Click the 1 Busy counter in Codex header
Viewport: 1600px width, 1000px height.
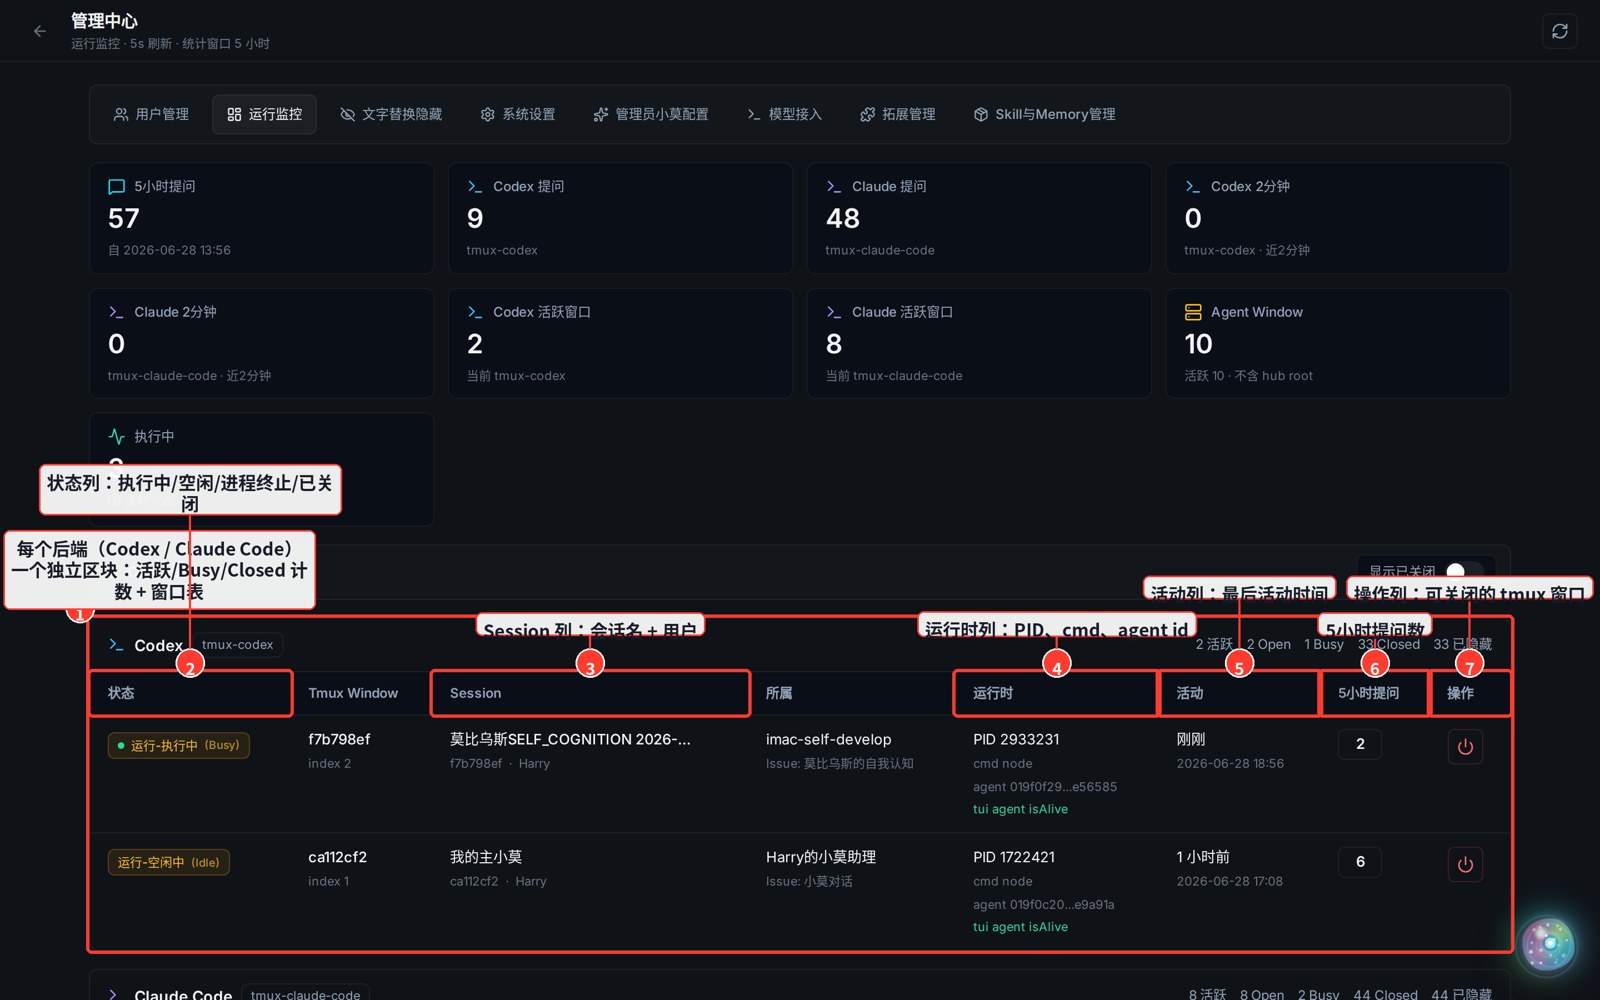pos(1324,644)
